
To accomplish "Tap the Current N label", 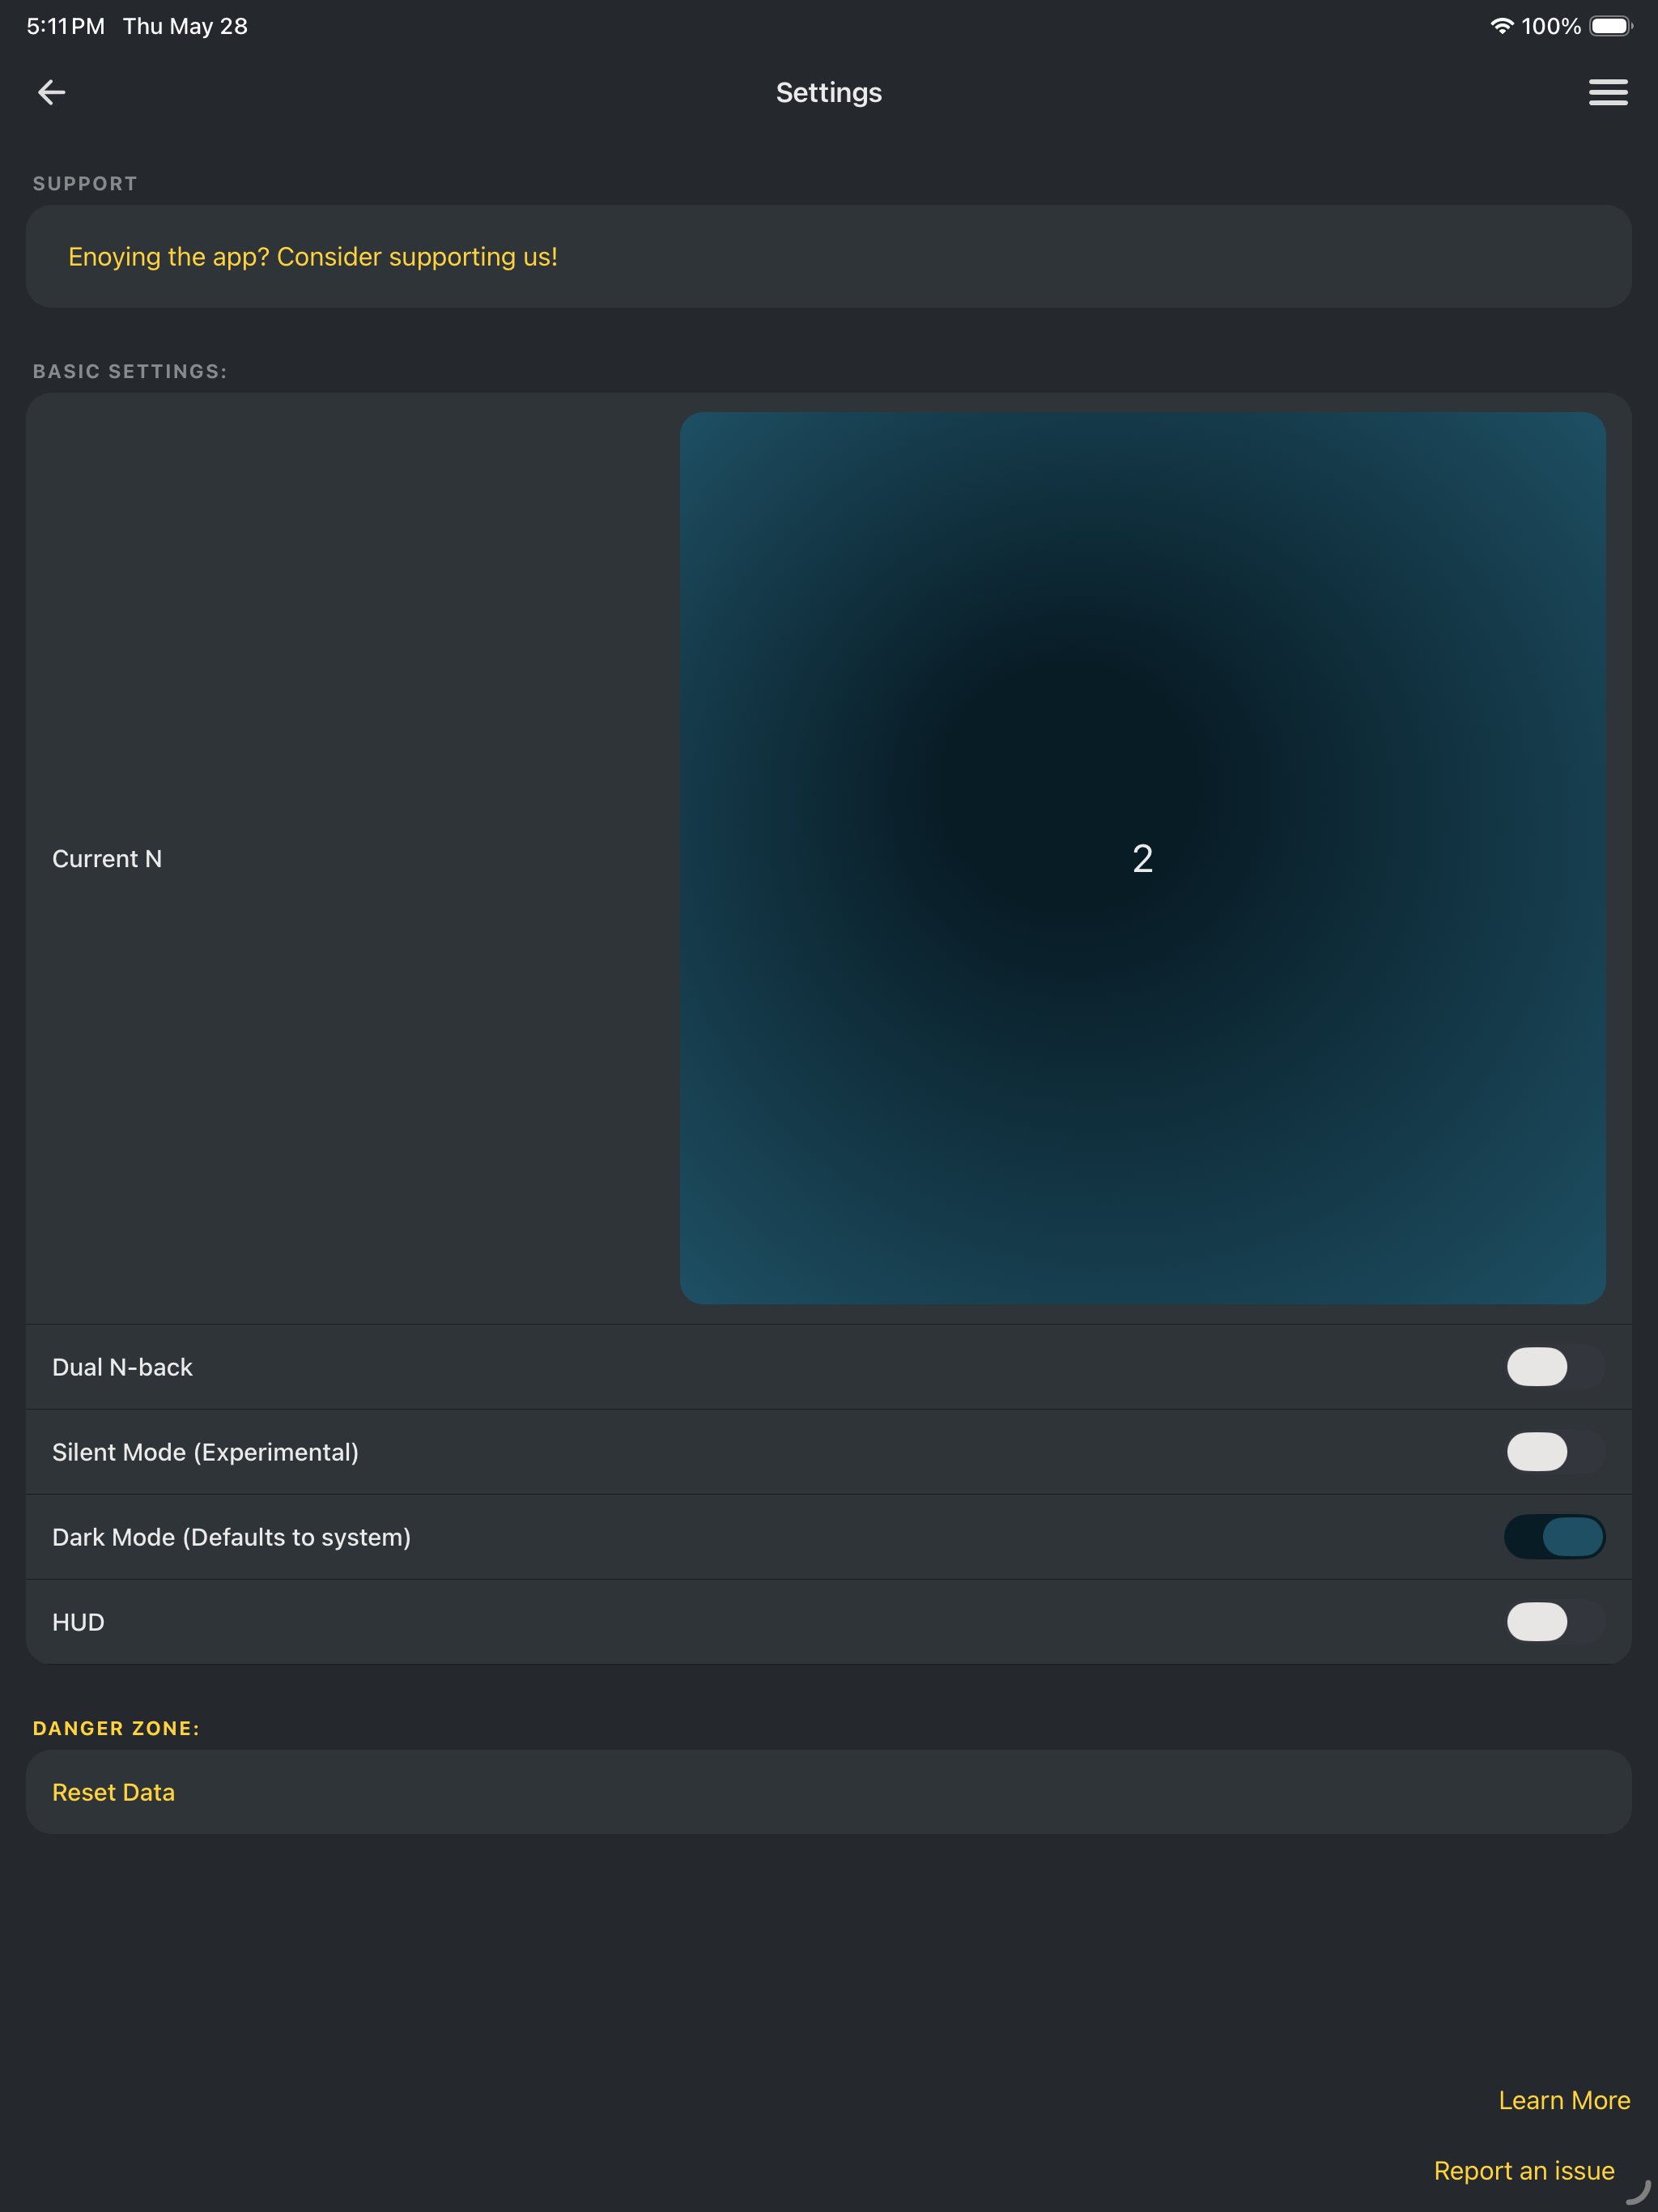I will (107, 859).
